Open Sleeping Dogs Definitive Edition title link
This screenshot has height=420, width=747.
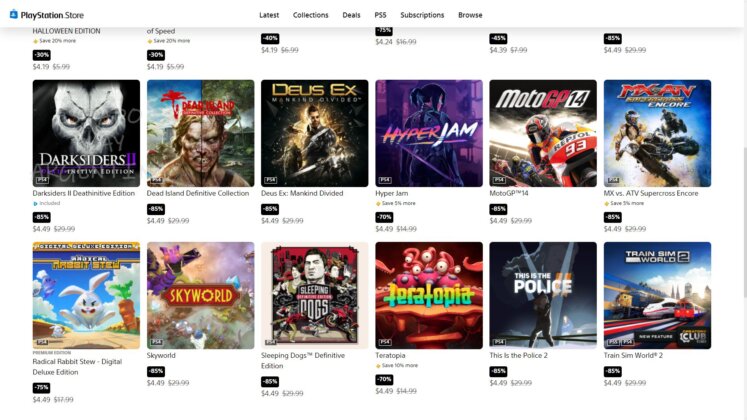[303, 361]
